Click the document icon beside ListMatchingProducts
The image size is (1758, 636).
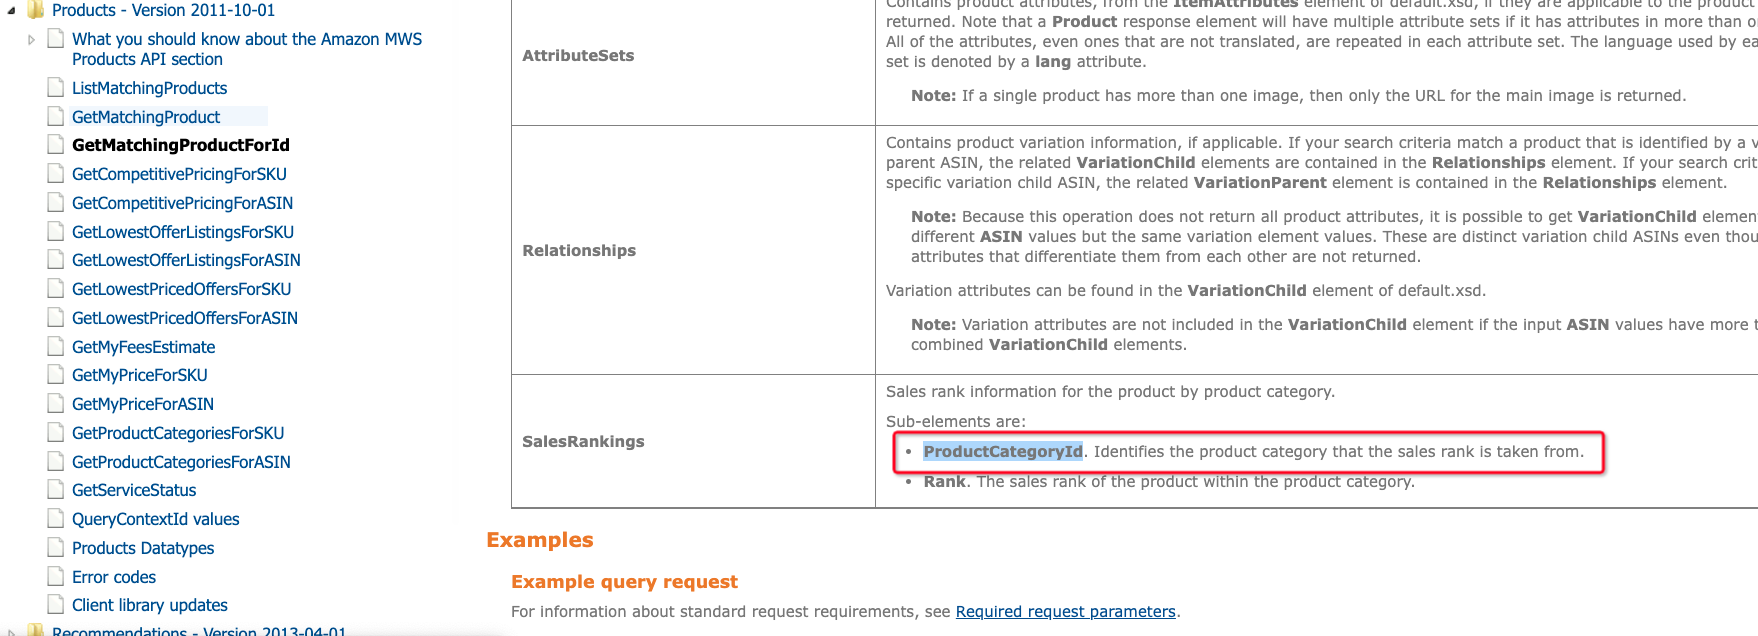(55, 87)
